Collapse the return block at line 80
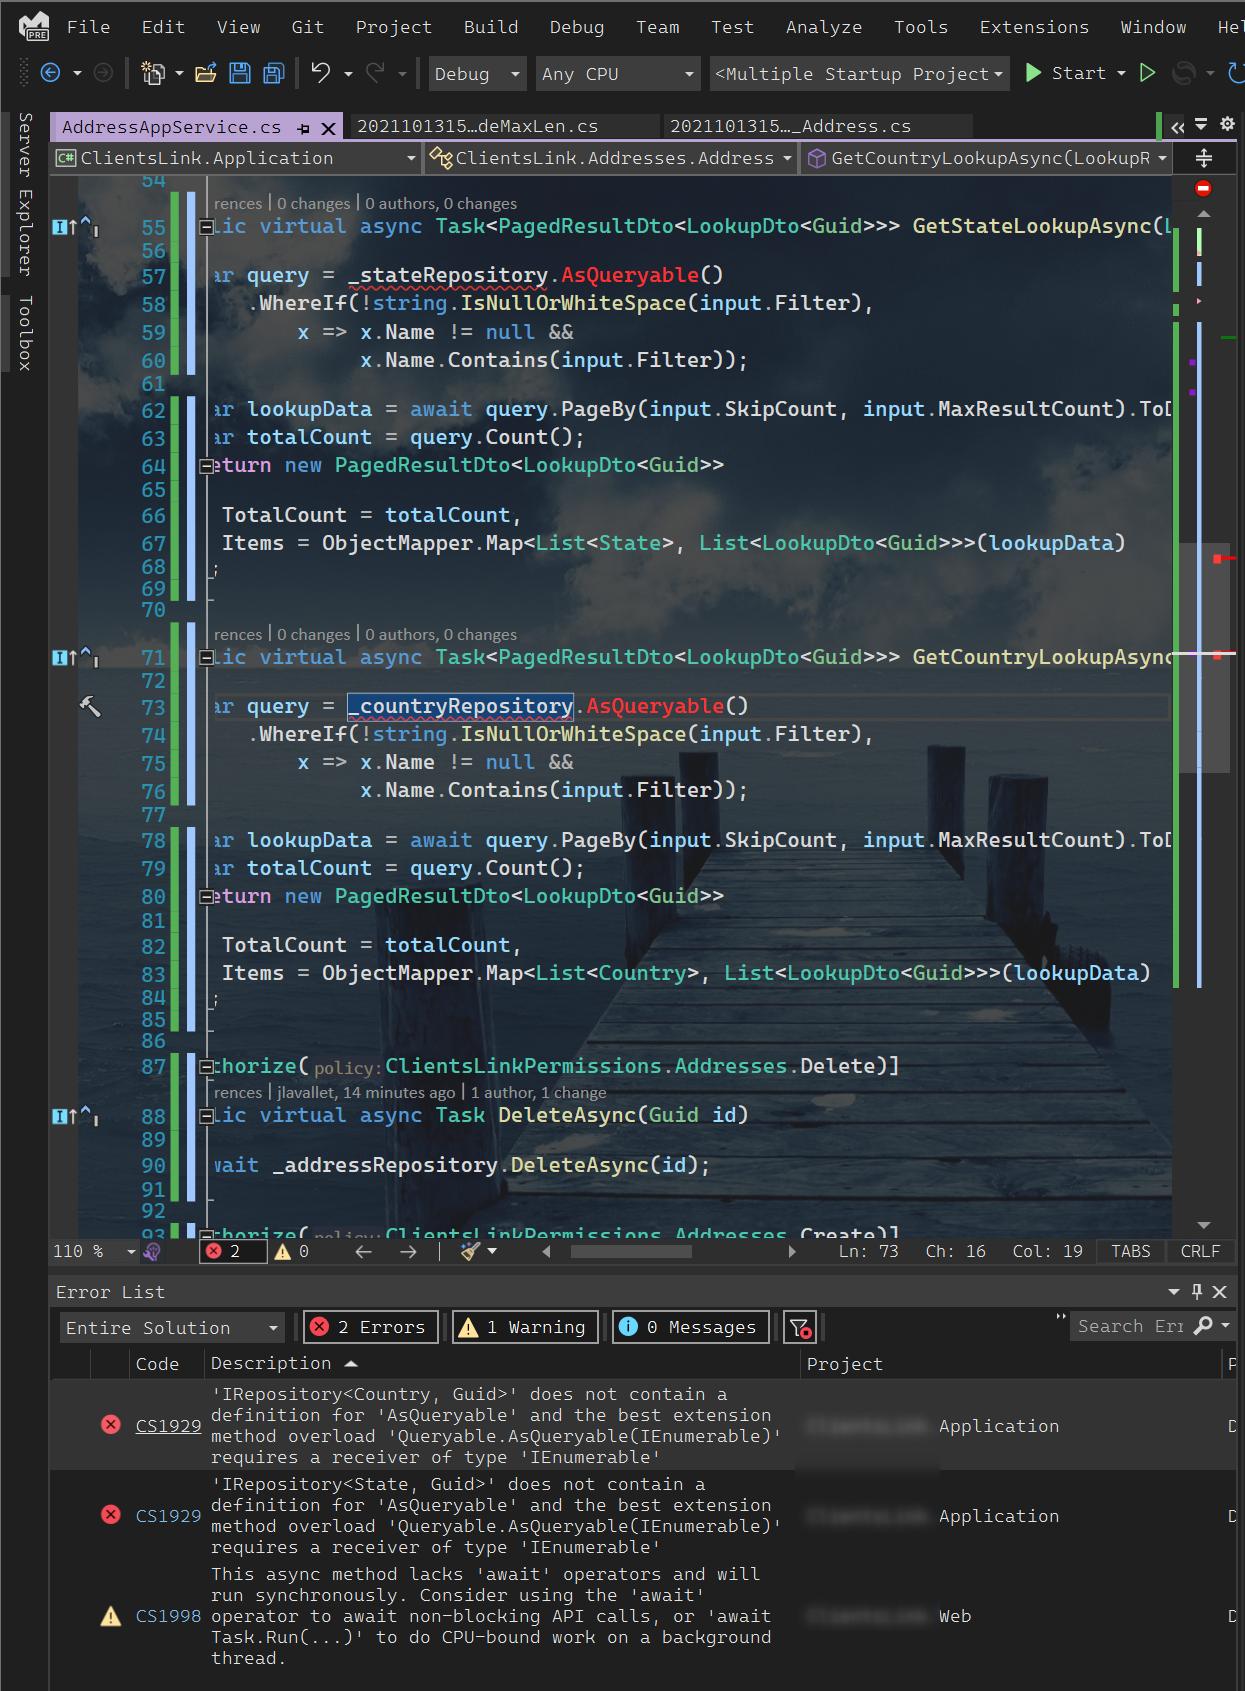 pos(206,897)
